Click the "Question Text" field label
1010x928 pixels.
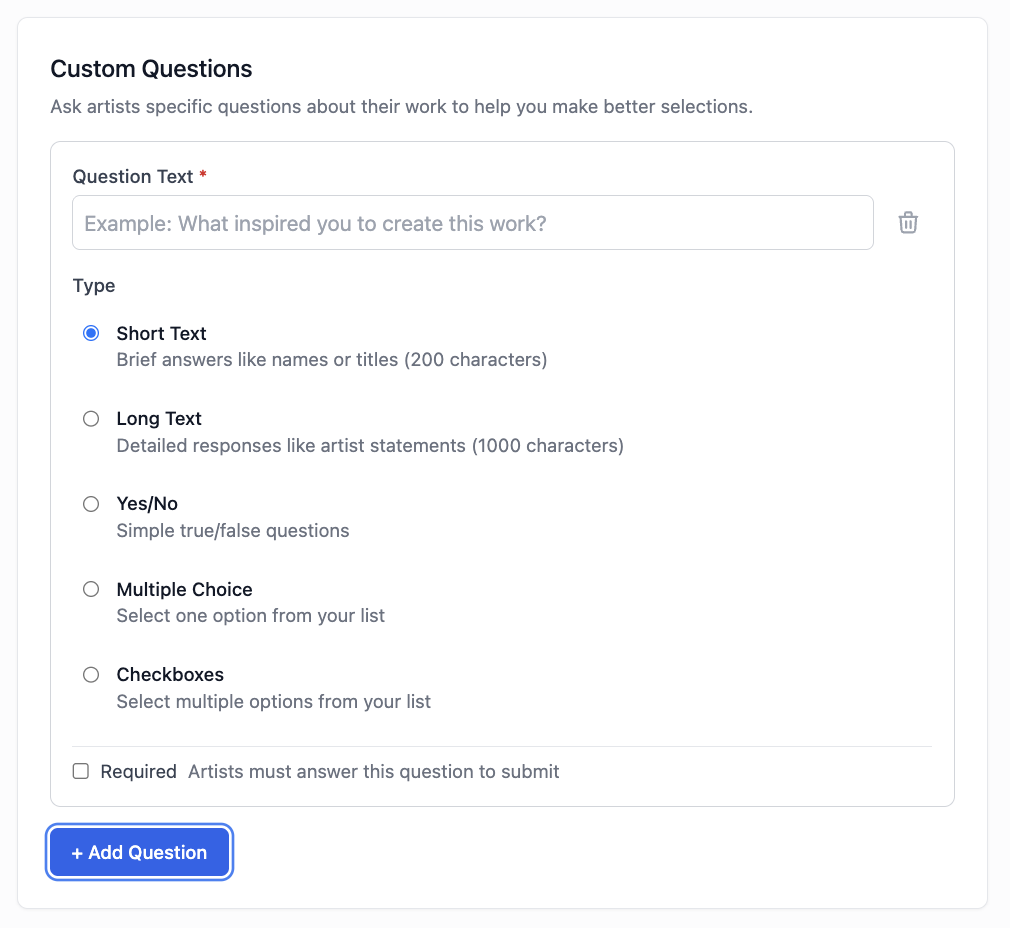point(133,177)
